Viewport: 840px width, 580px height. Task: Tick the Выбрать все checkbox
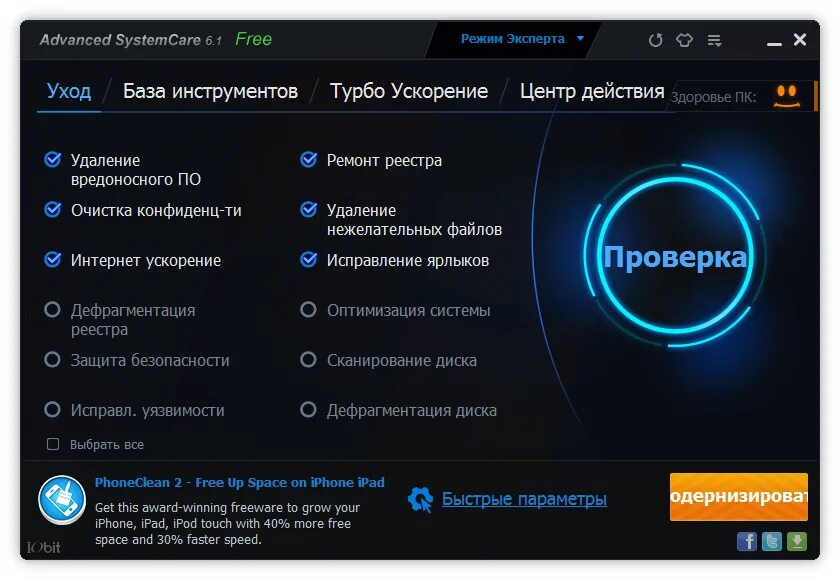[53, 444]
